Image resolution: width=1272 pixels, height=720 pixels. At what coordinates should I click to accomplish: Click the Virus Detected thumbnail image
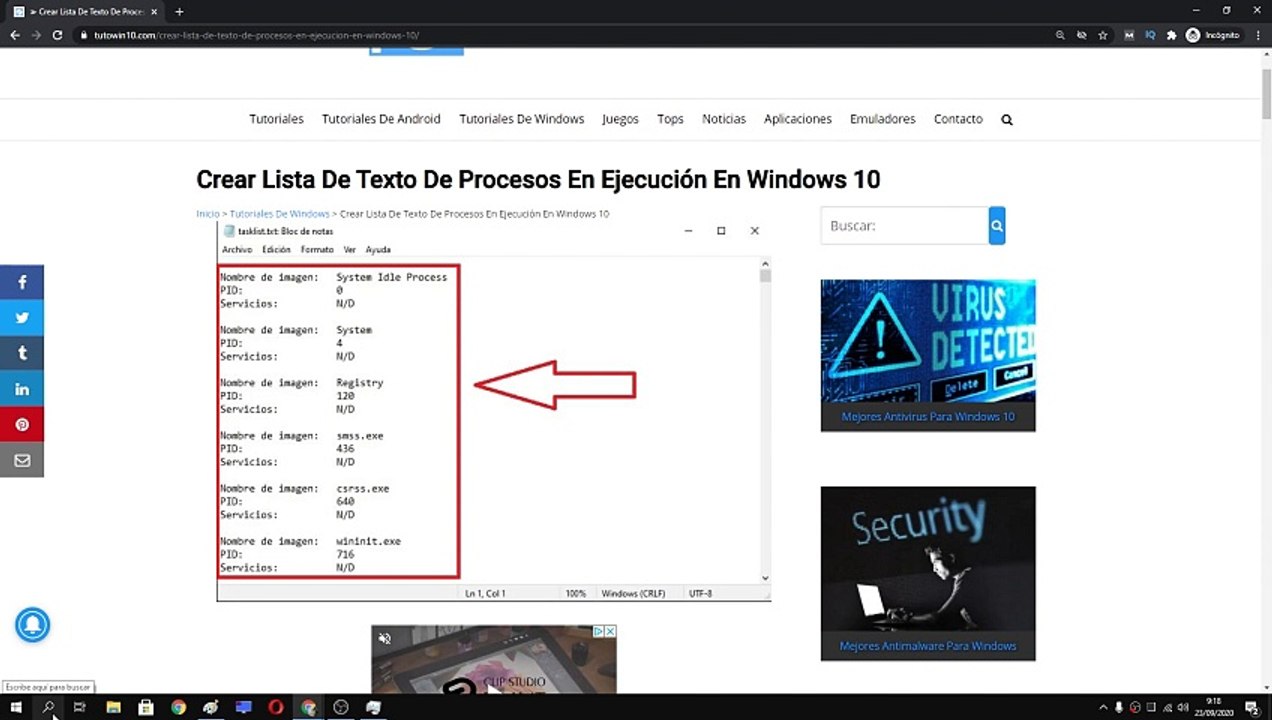928,341
